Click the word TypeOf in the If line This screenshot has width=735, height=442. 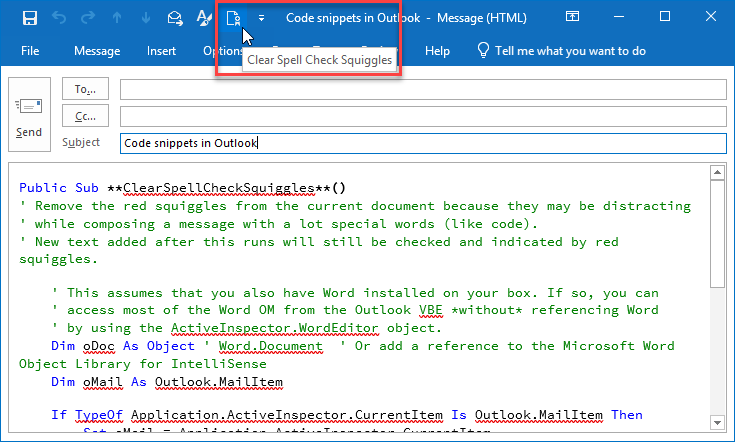click(x=98, y=415)
